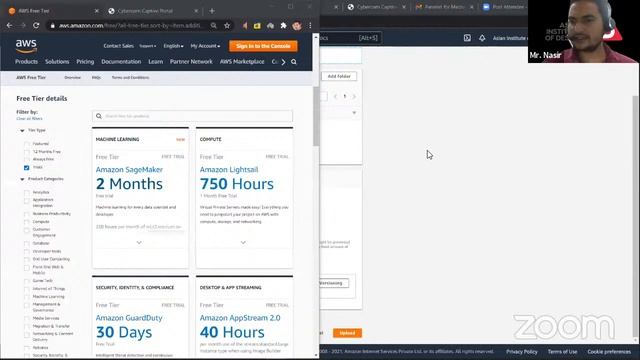Go back using browser back arrow
This screenshot has height=360, width=640.
pyautogui.click(x=9, y=25)
